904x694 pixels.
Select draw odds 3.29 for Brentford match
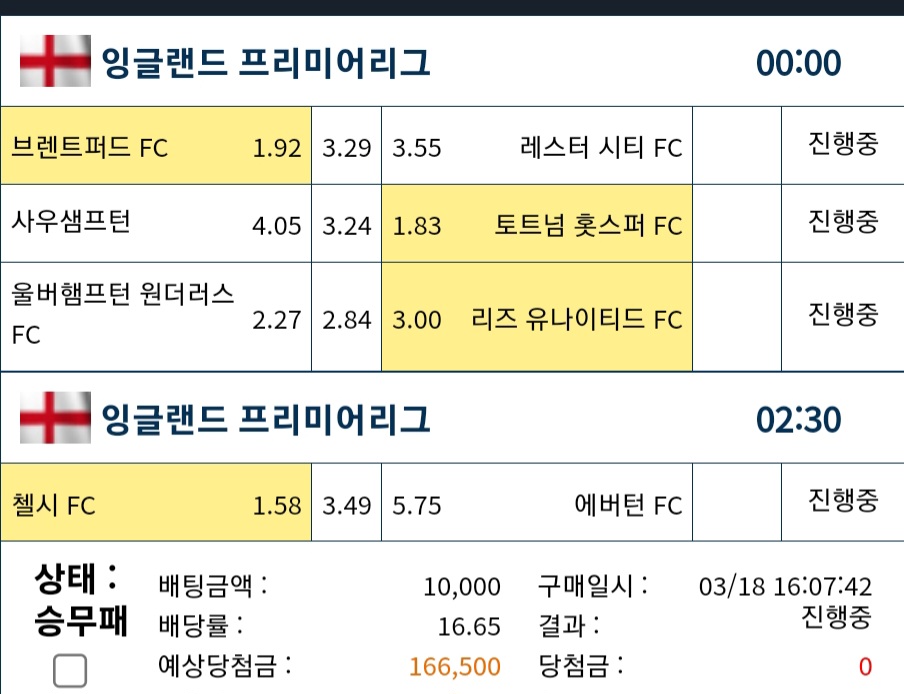pos(346,146)
